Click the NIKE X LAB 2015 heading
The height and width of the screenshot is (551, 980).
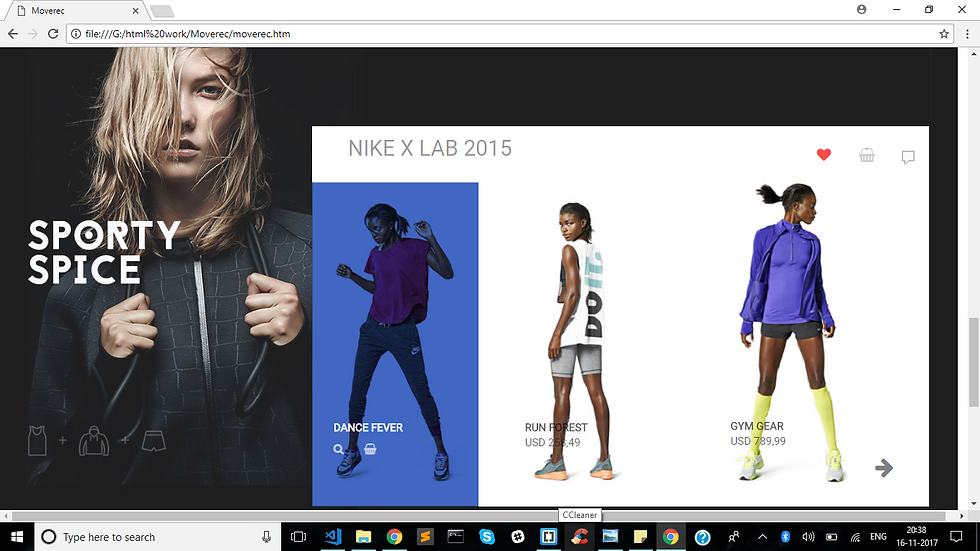tap(430, 148)
